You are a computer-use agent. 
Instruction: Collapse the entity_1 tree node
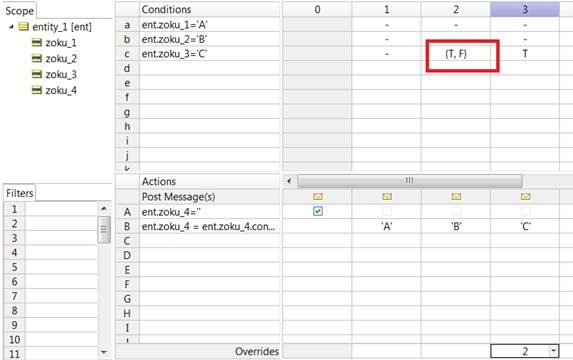tap(11, 27)
